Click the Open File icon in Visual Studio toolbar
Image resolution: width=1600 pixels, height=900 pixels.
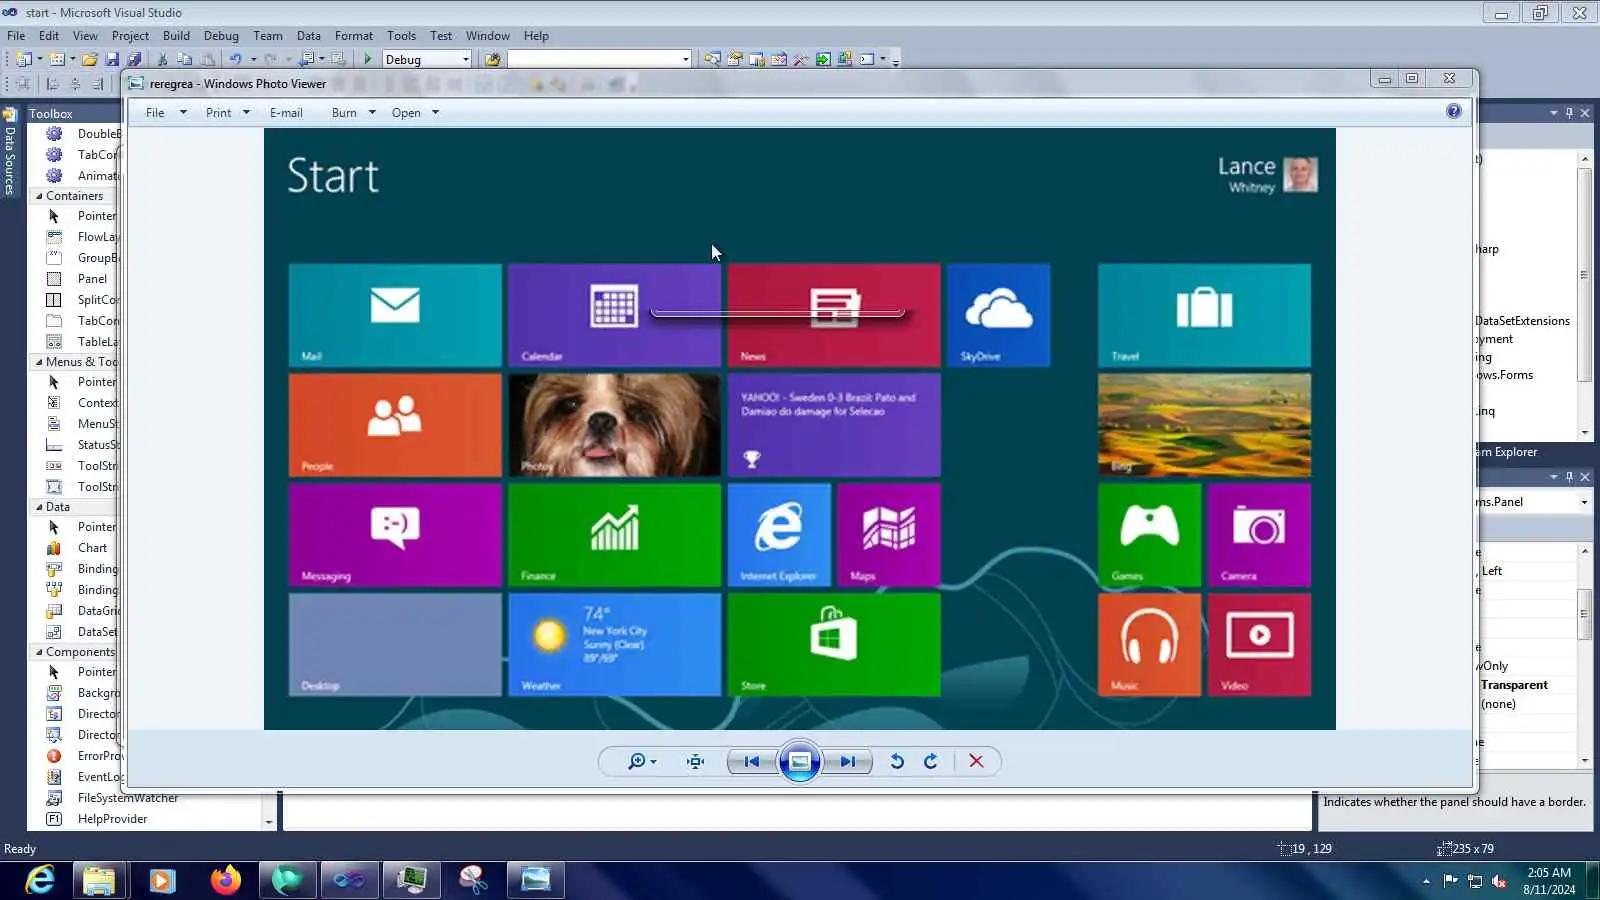[90, 59]
